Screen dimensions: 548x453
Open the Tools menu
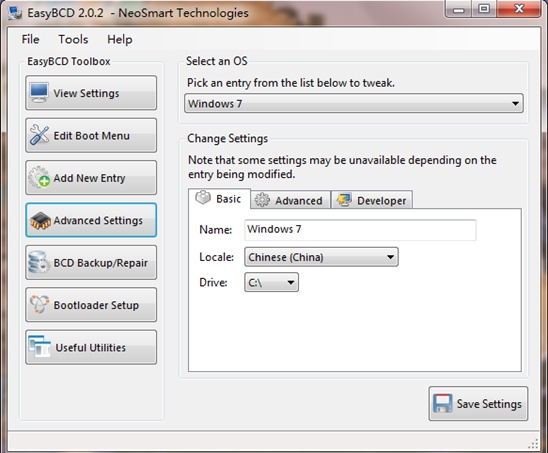[73, 39]
